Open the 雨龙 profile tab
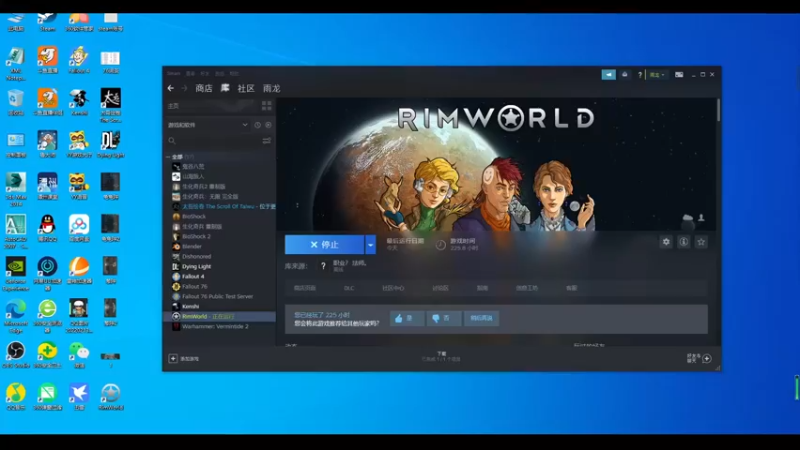This screenshot has height=450, width=800. pos(271,88)
